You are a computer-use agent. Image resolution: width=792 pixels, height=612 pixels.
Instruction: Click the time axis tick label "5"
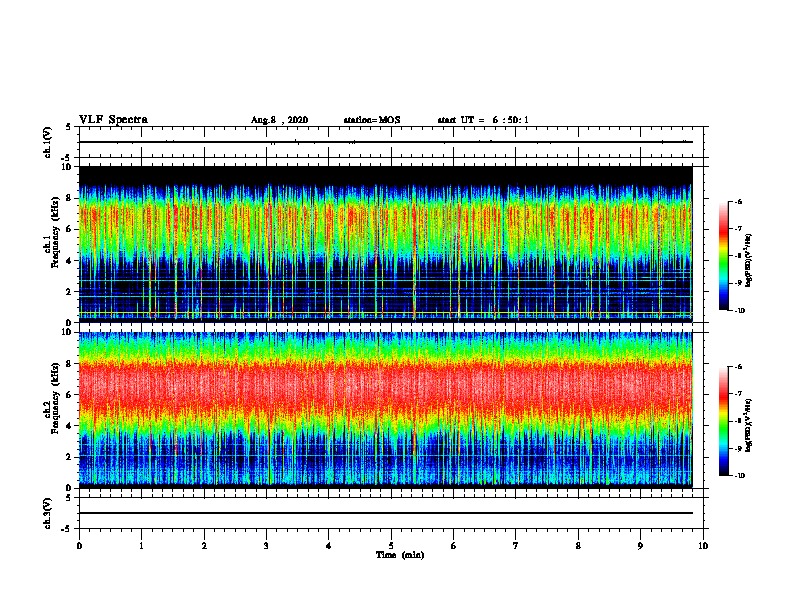391,546
